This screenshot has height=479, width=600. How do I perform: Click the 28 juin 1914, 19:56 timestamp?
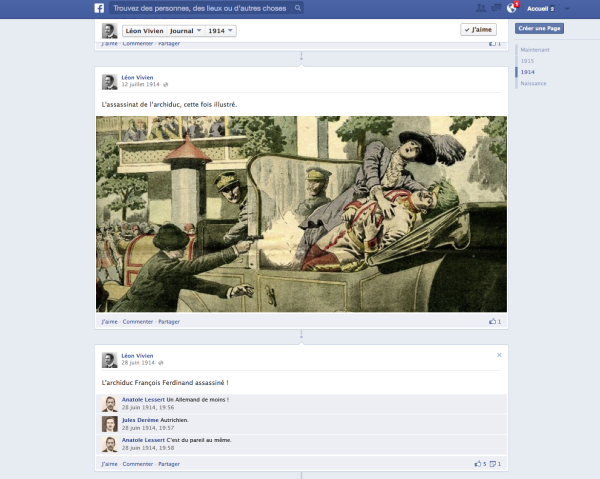(x=148, y=407)
